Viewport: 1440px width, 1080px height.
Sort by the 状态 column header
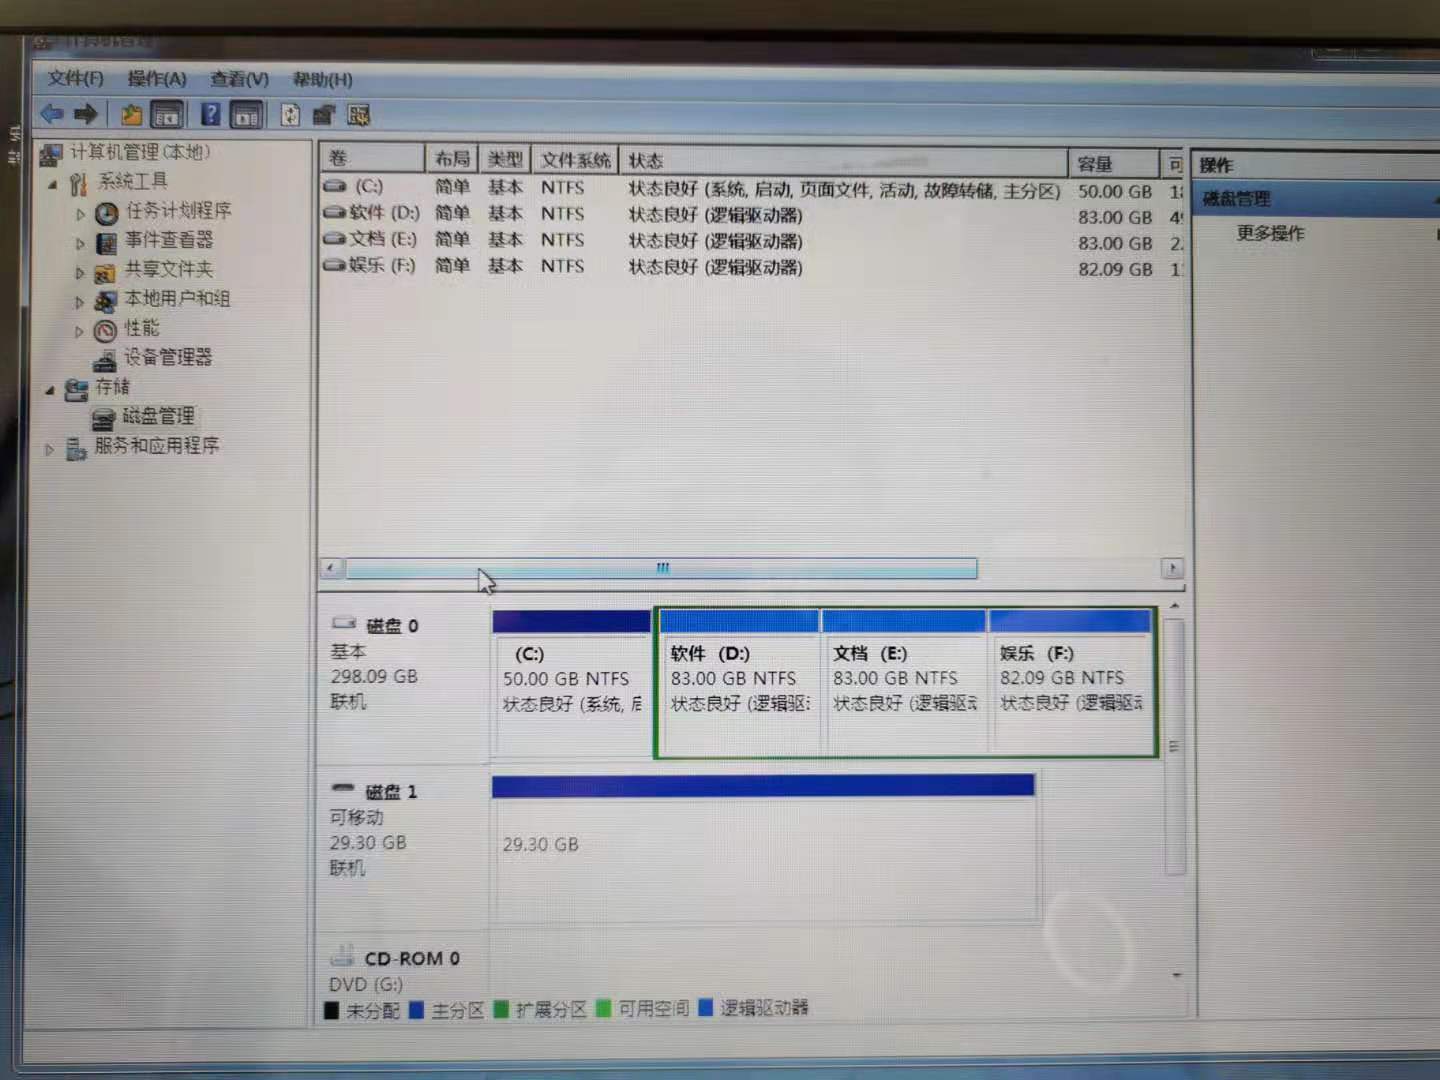tap(843, 161)
